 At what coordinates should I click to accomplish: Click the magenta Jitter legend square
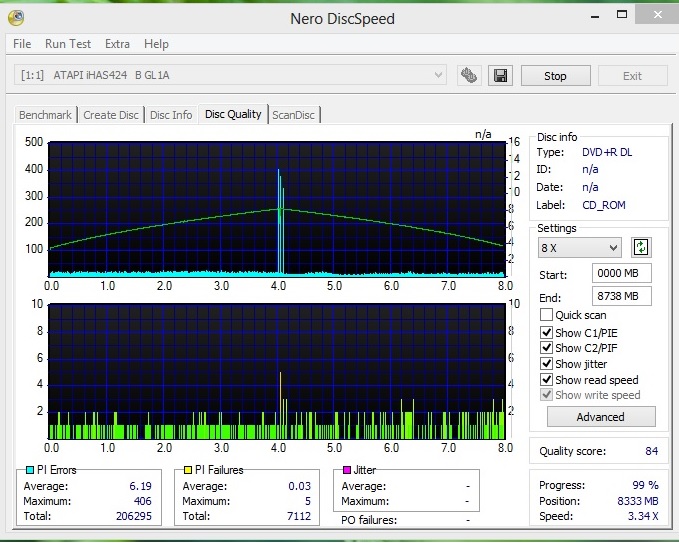click(x=346, y=470)
